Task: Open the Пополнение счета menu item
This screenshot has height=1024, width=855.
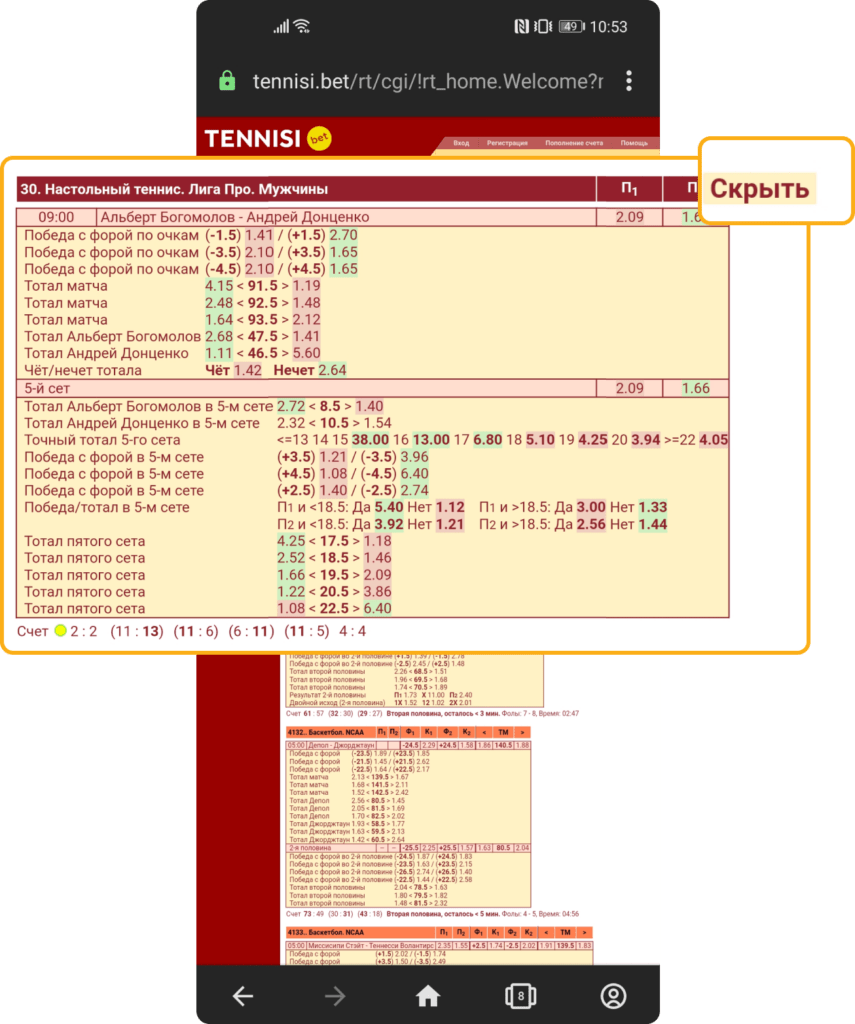Action: [x=574, y=143]
